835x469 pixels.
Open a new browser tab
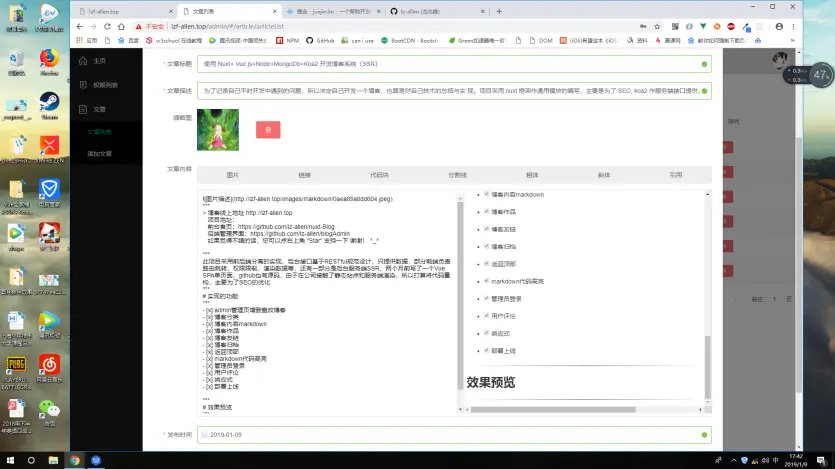click(499, 11)
